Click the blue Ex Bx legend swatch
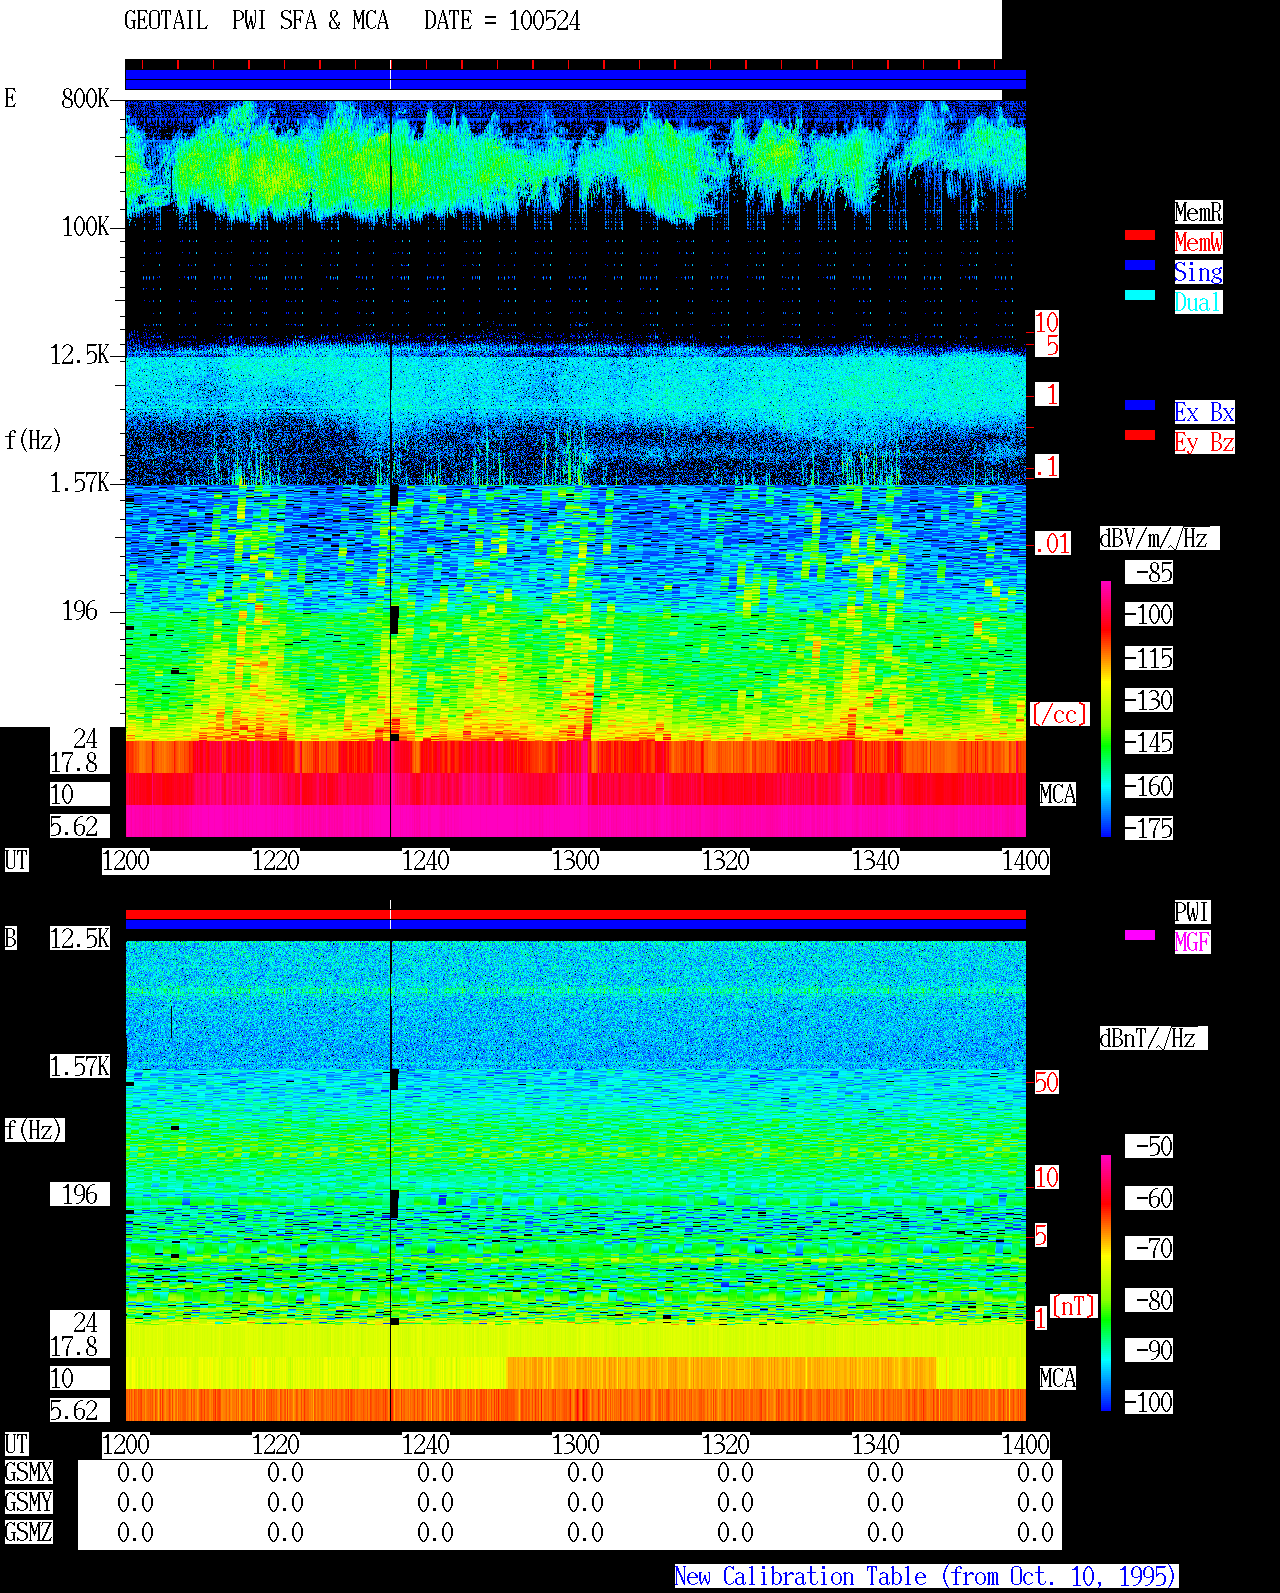Screen dimensions: 1280x1593 pyautogui.click(x=1140, y=405)
